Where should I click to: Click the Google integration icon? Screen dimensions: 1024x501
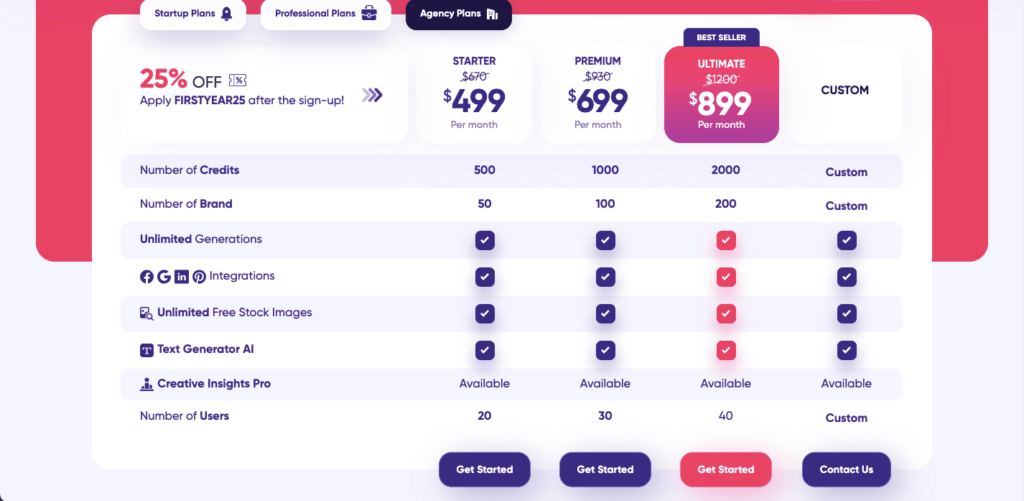point(164,277)
